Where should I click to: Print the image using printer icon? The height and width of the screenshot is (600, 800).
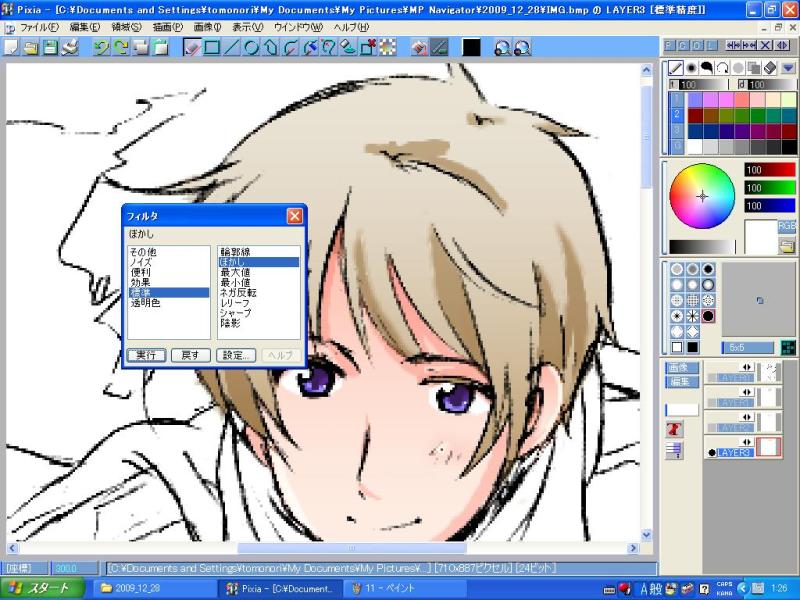click(x=70, y=48)
